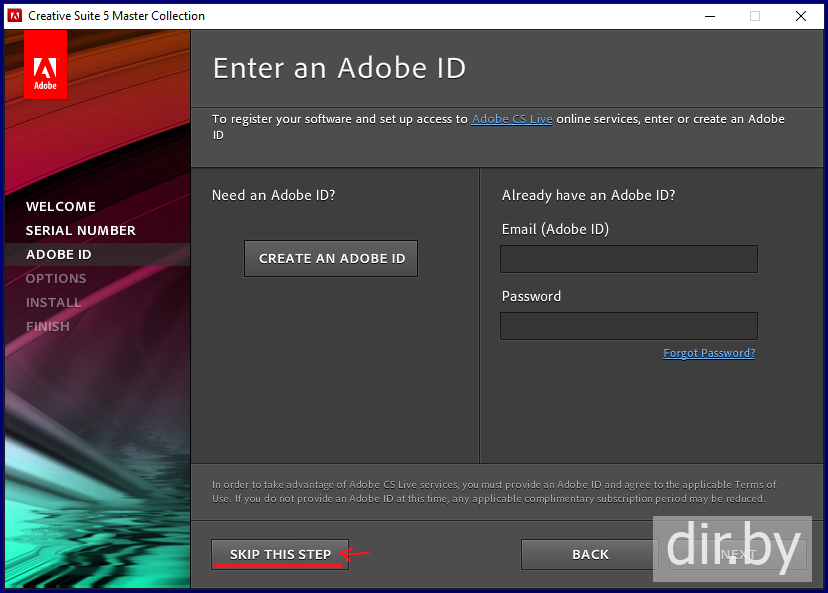Click the Adobe icon in the title bar
828x593 pixels.
15,16
